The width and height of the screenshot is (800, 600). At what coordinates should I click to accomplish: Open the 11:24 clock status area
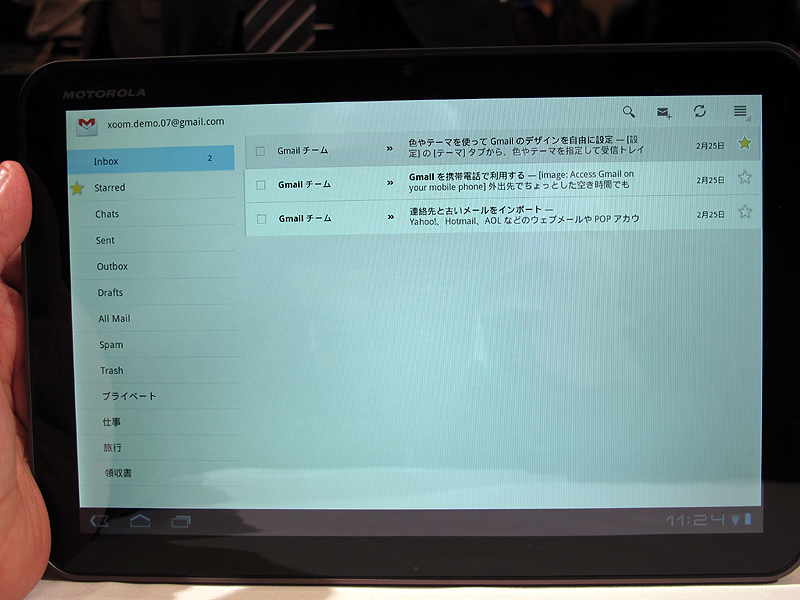point(695,520)
